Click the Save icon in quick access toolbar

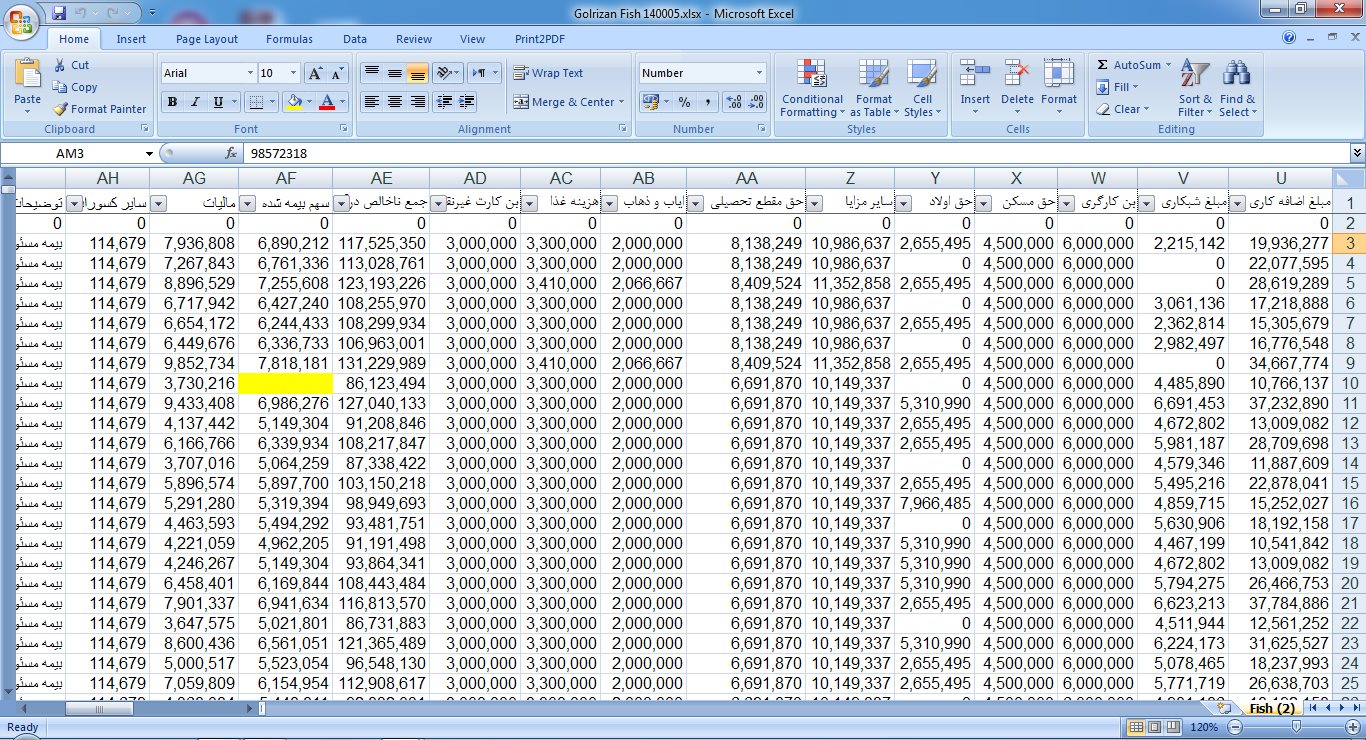59,14
